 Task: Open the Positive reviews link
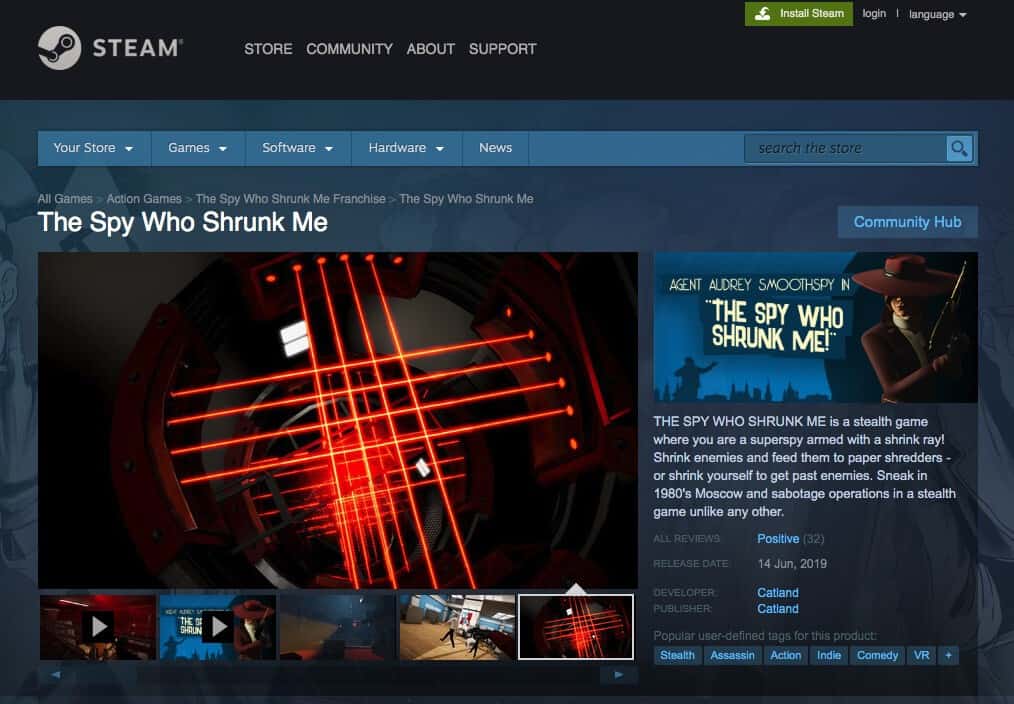tap(778, 539)
